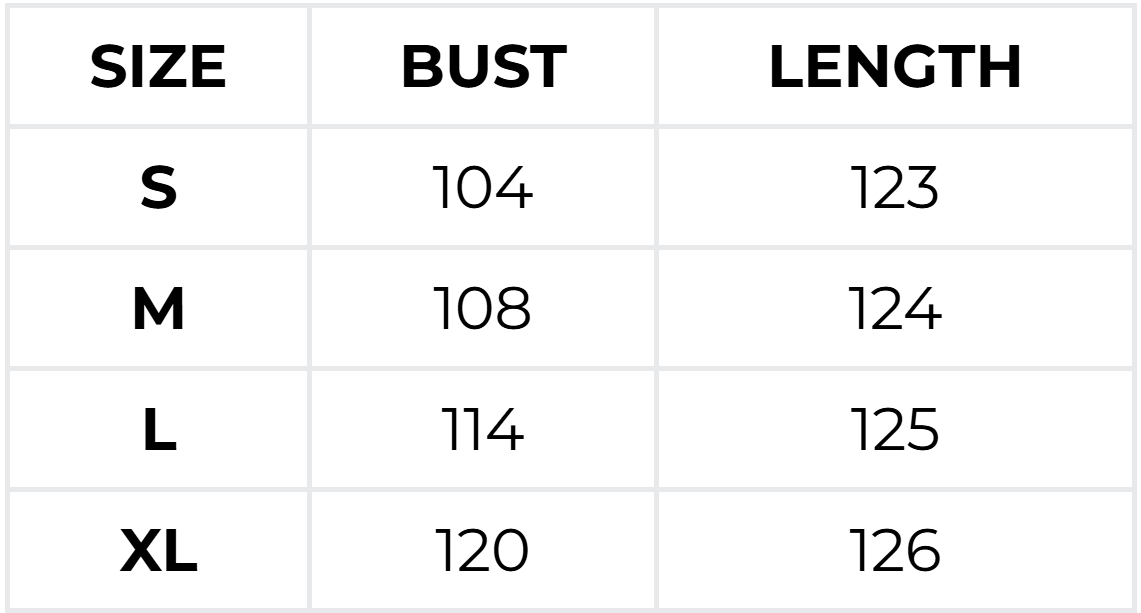This screenshot has height=613, width=1141.
Task: Click length value 126
Action: click(x=895, y=551)
